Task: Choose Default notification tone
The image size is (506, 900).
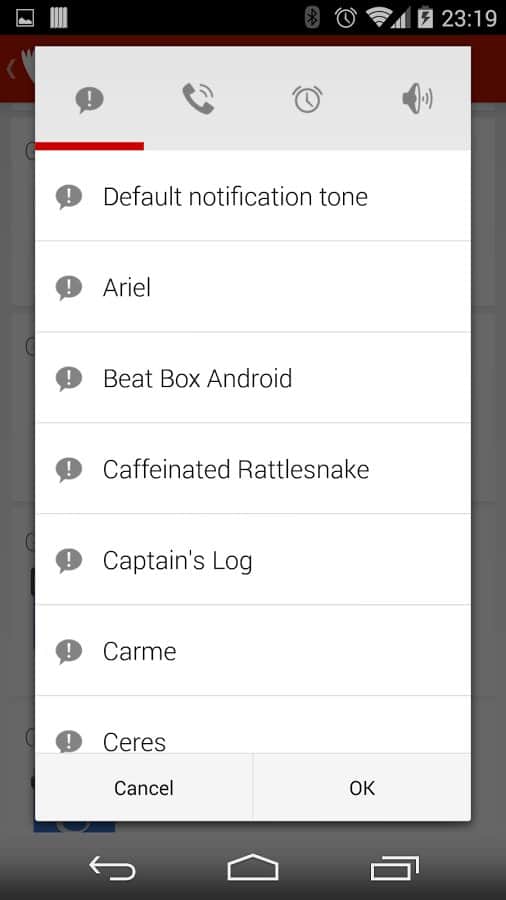Action: (253, 196)
